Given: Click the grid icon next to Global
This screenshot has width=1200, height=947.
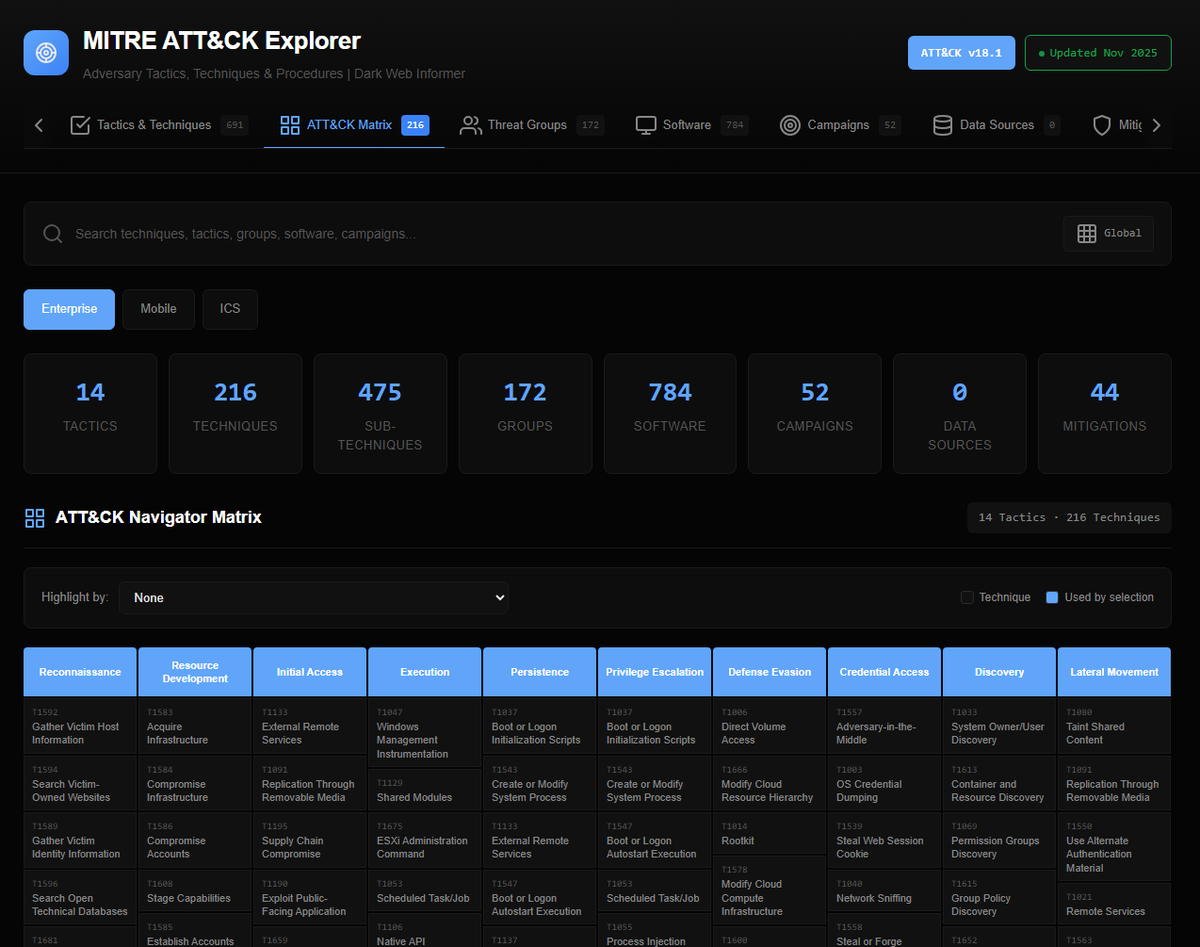Looking at the screenshot, I should click(x=1087, y=233).
